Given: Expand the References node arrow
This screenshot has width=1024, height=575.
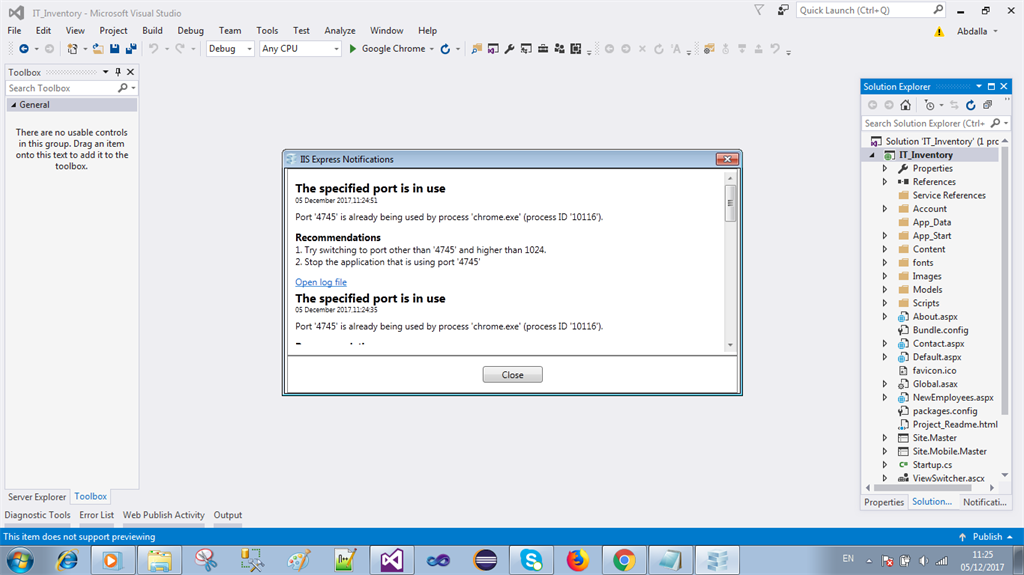Looking at the screenshot, I should [885, 182].
